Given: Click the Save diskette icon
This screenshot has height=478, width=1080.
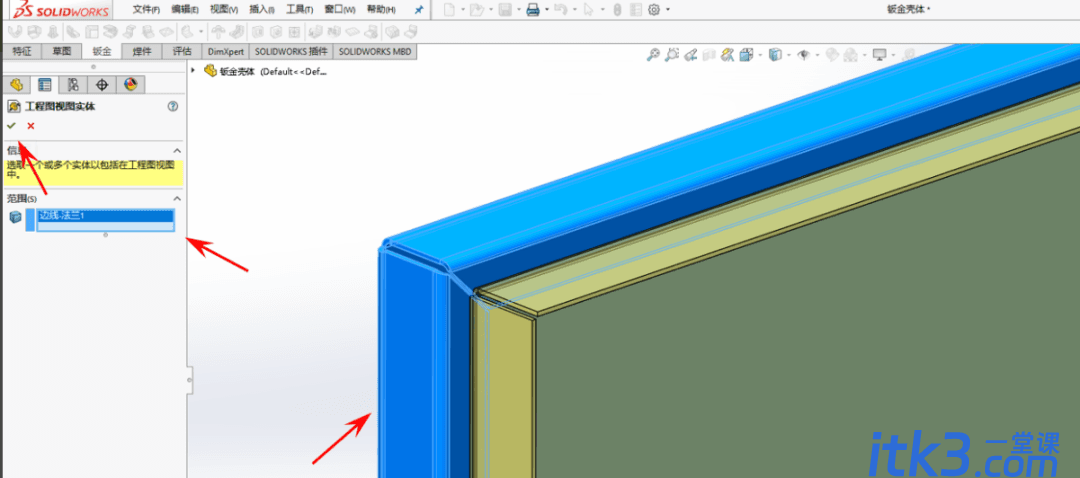Looking at the screenshot, I should (505, 10).
